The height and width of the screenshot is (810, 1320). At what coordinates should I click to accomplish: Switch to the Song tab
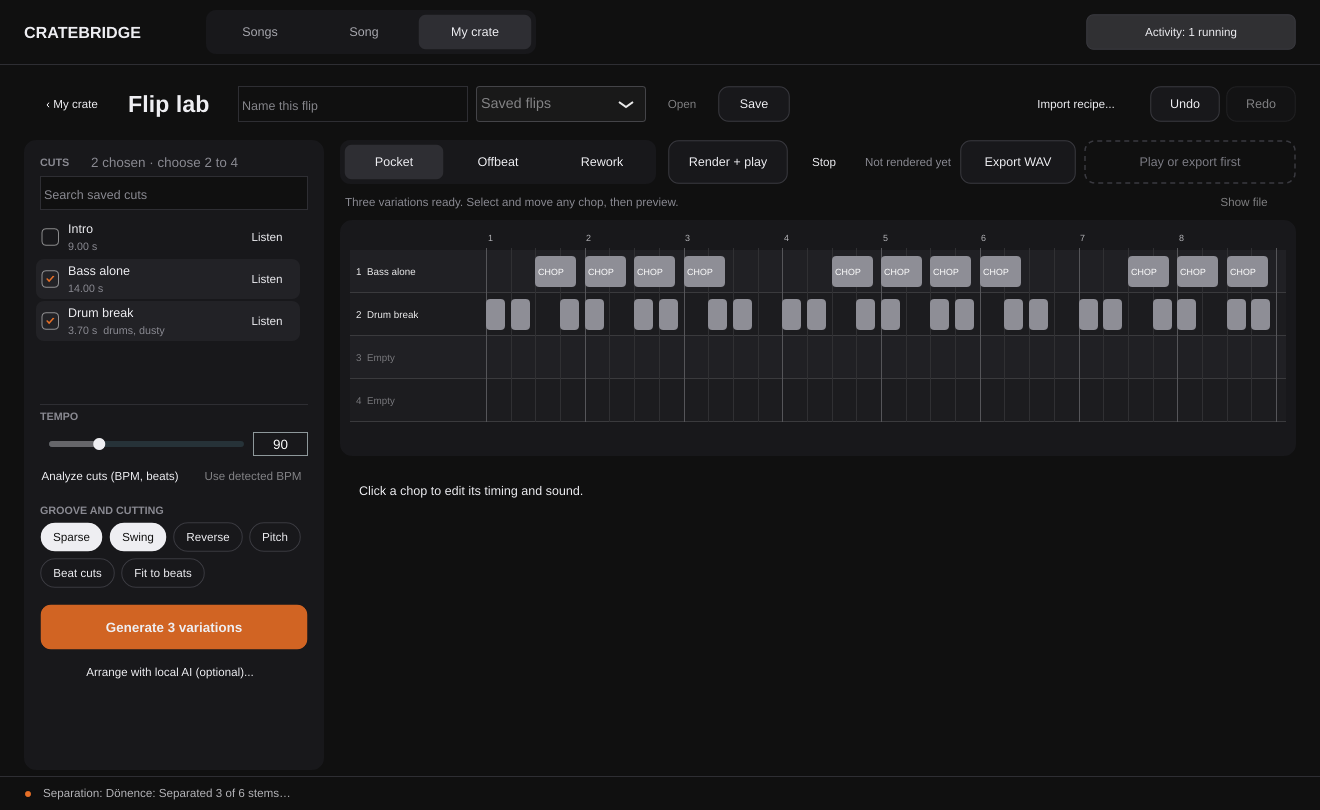[x=364, y=32]
